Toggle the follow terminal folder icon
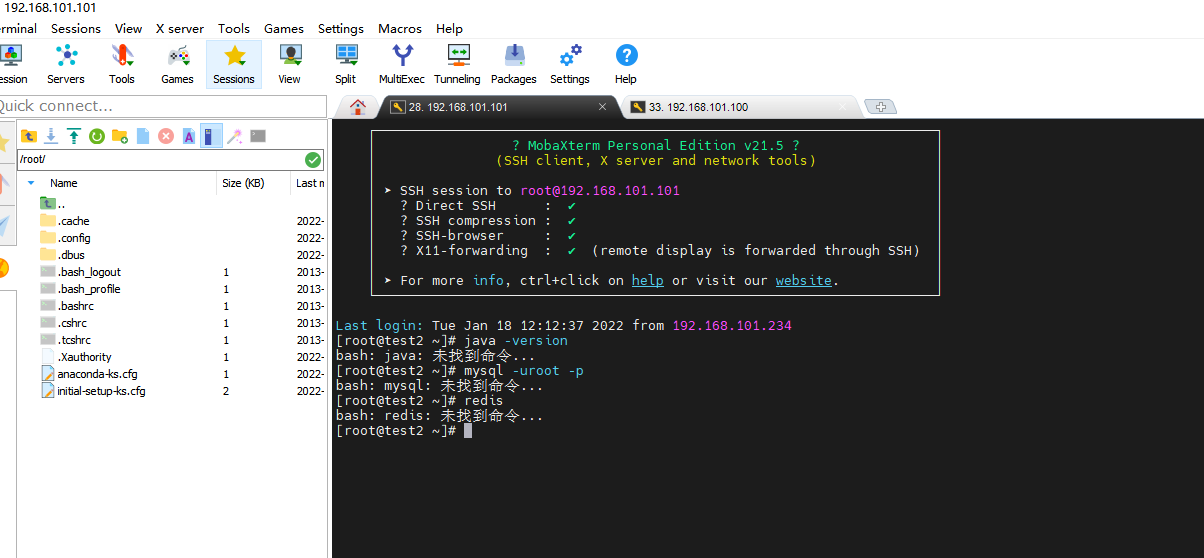 click(x=210, y=136)
